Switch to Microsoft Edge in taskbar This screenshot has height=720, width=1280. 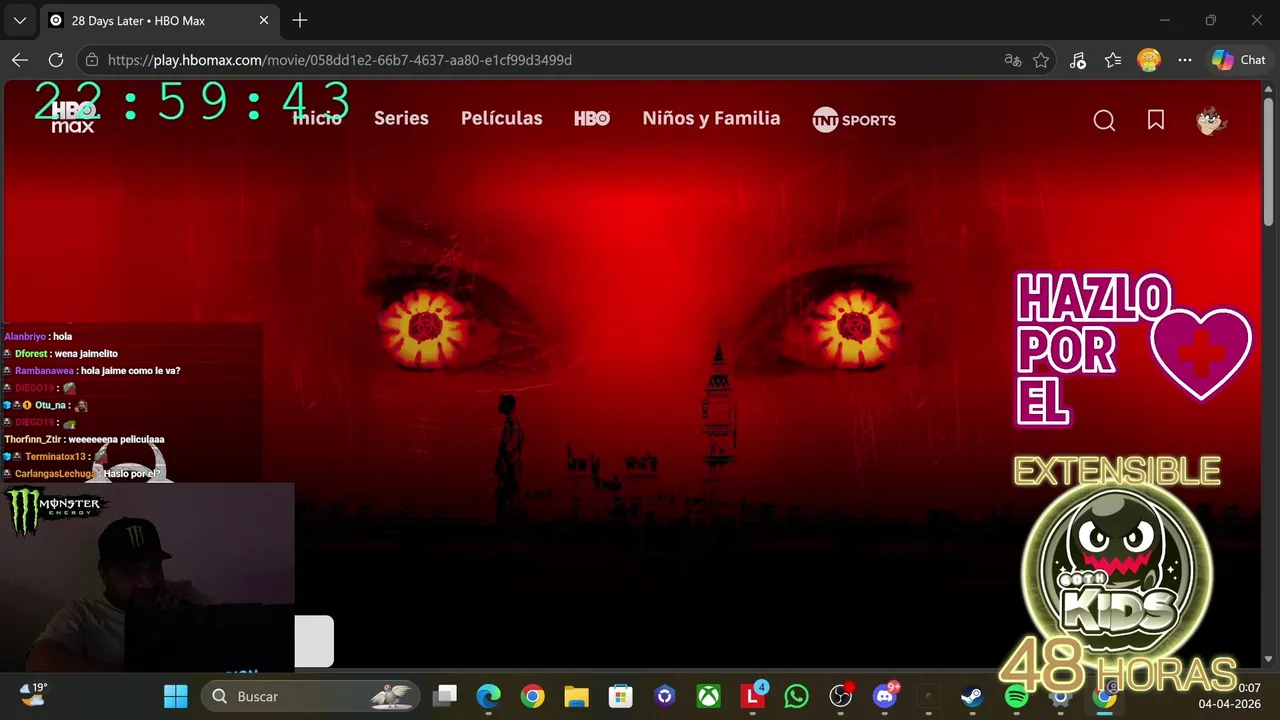point(488,696)
